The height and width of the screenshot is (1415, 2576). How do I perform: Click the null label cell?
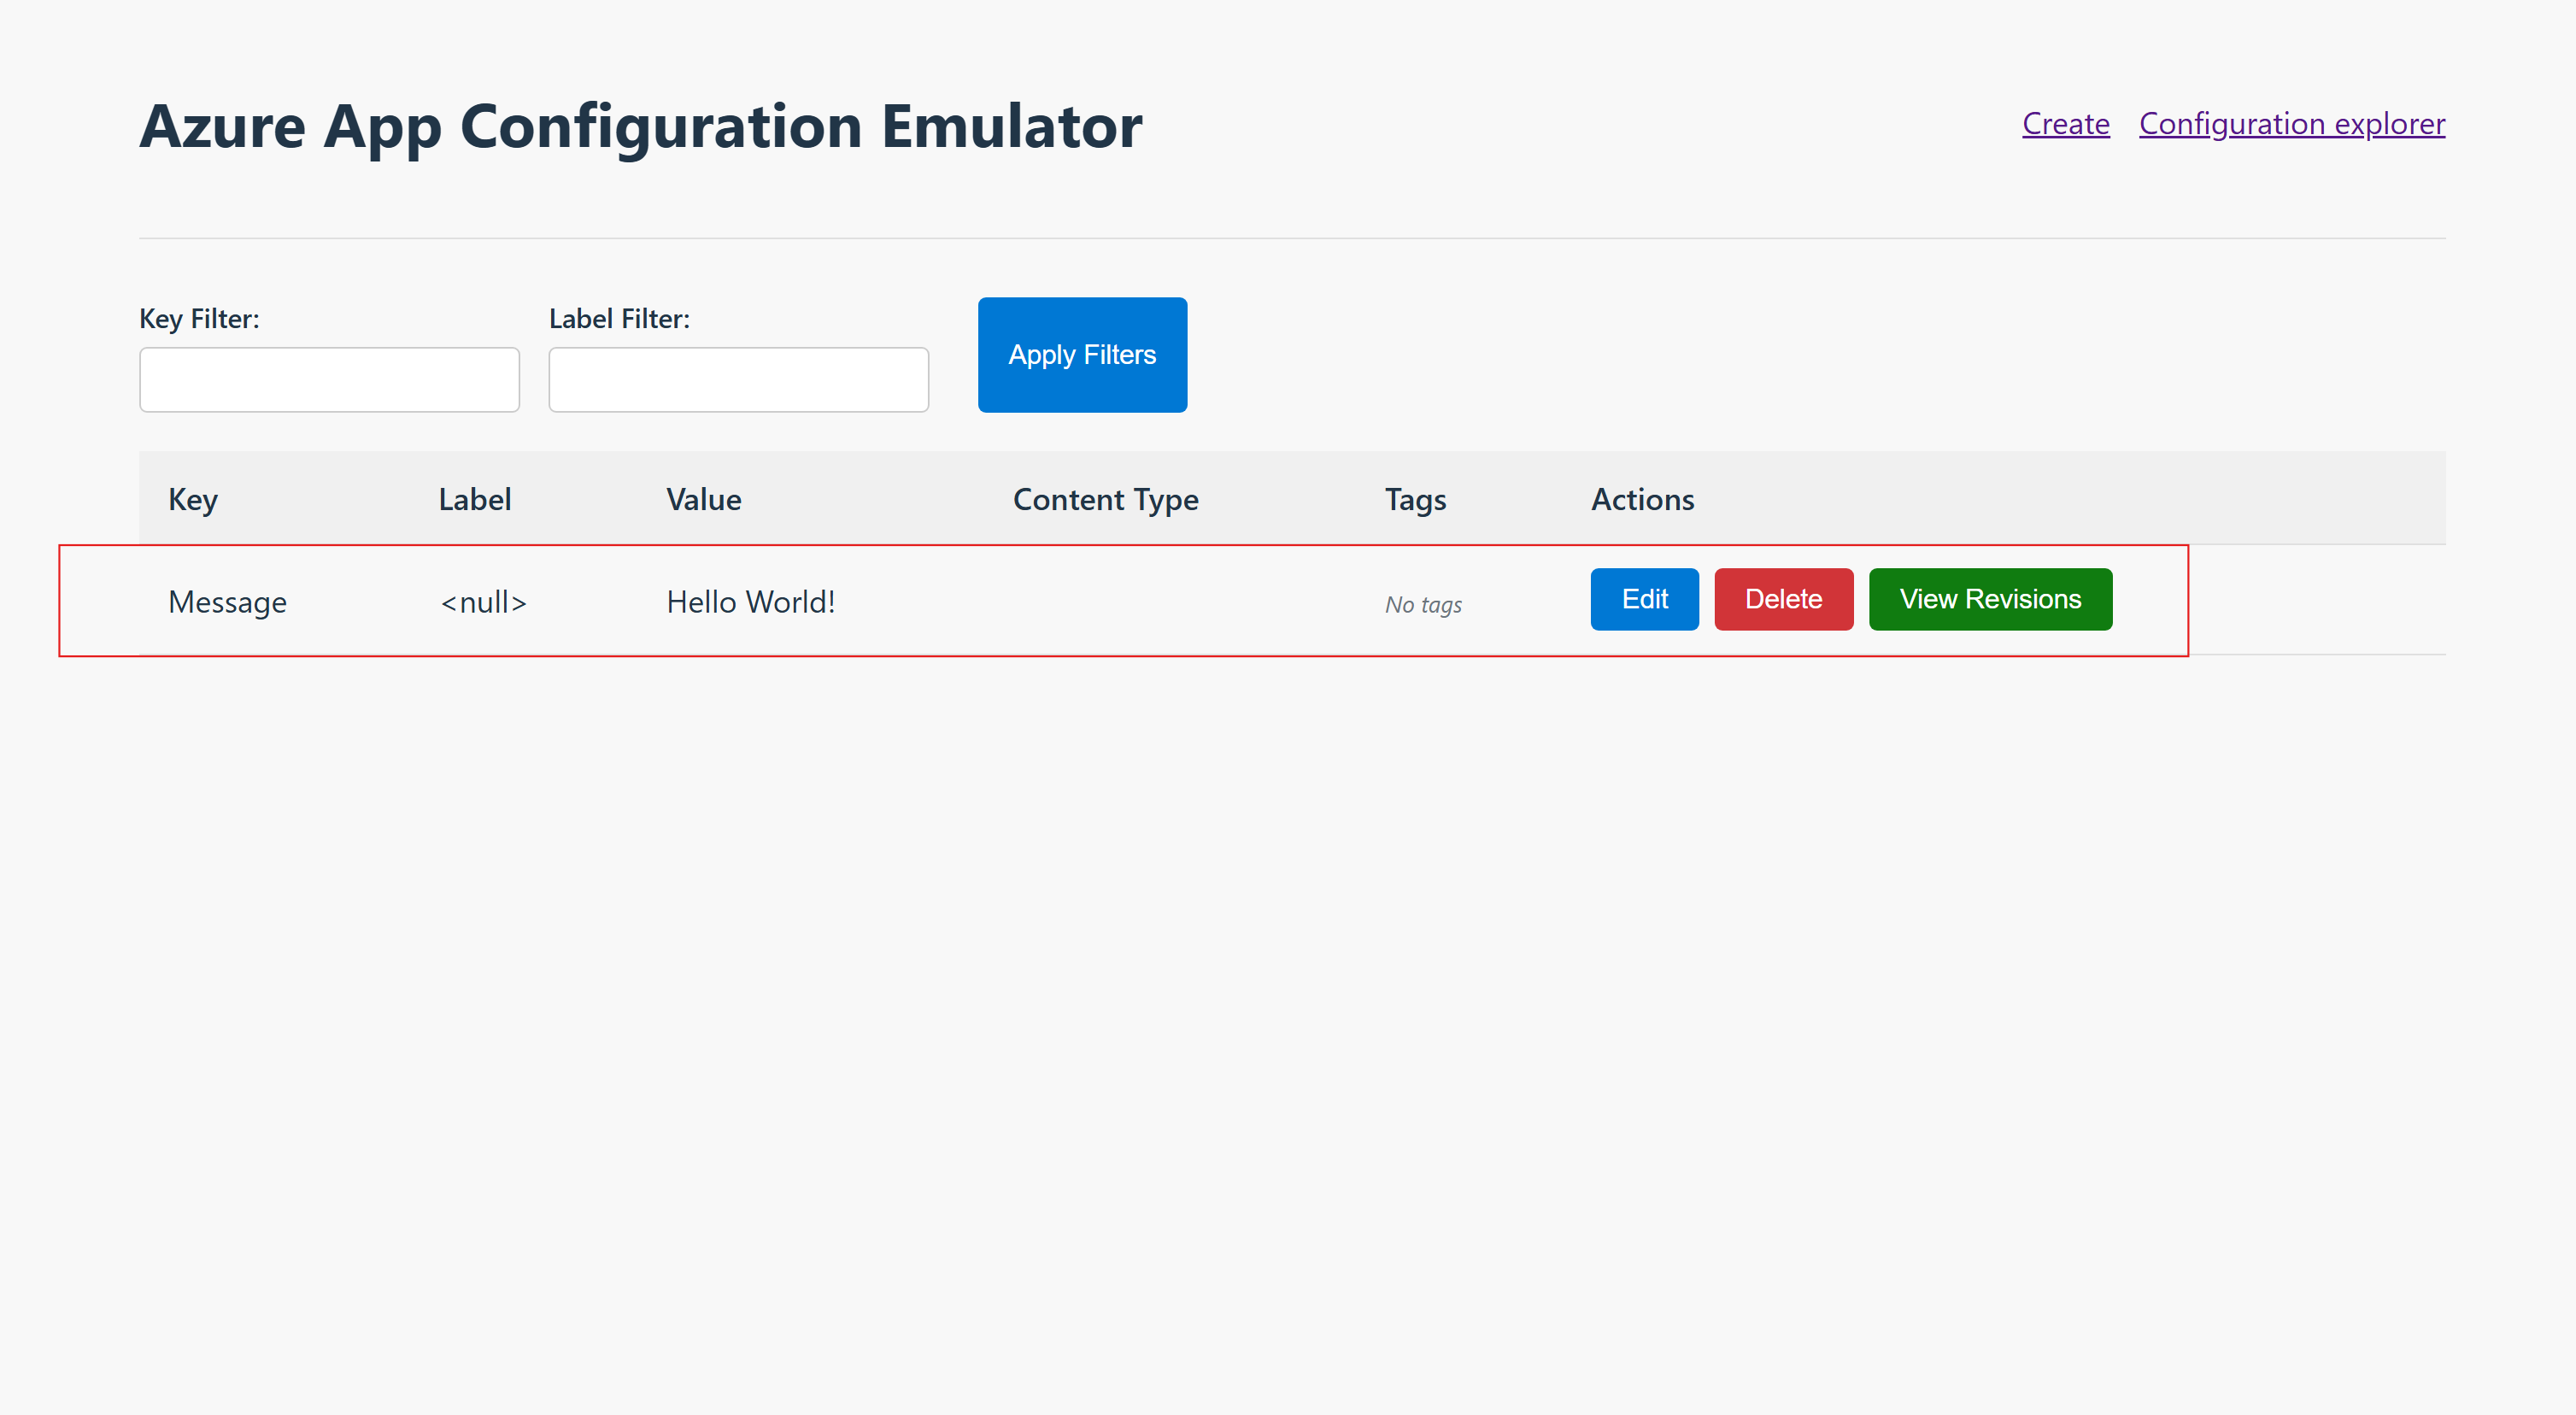click(483, 601)
